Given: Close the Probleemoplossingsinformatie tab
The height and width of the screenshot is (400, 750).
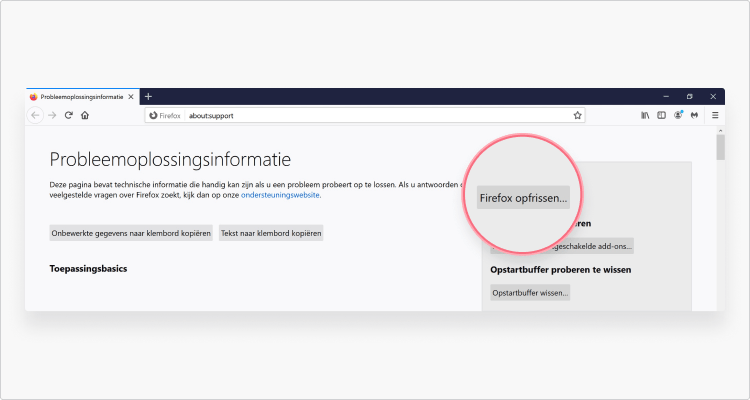Looking at the screenshot, I should pyautogui.click(x=131, y=97).
